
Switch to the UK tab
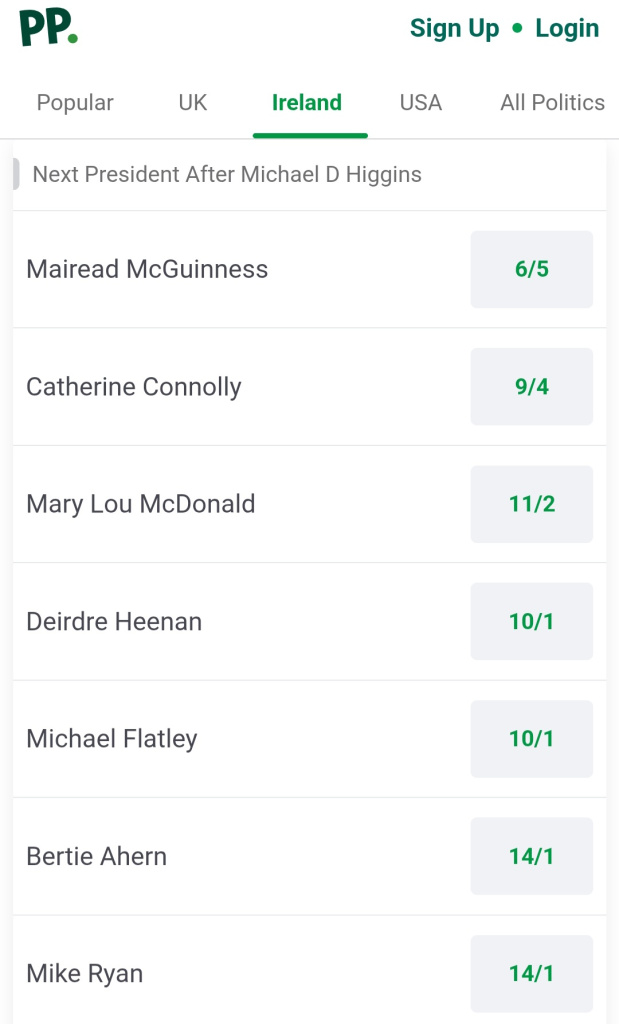193,103
